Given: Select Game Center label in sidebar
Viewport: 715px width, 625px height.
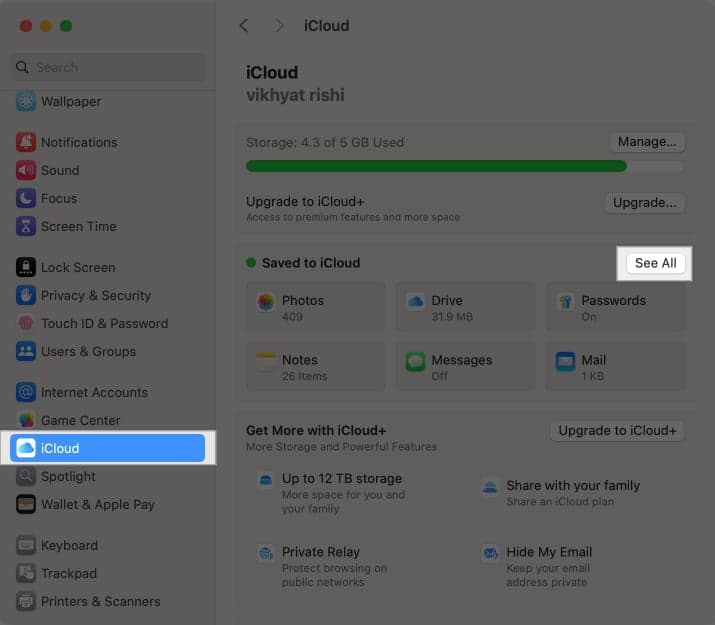Looking at the screenshot, I should tap(81, 420).
